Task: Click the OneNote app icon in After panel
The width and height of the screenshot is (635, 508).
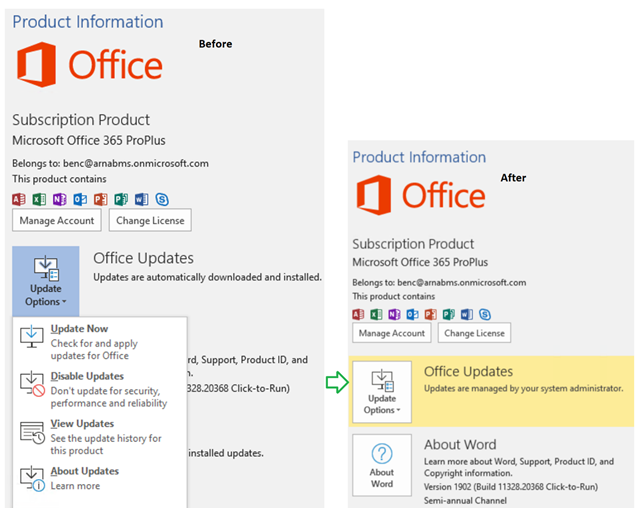Action: point(394,314)
